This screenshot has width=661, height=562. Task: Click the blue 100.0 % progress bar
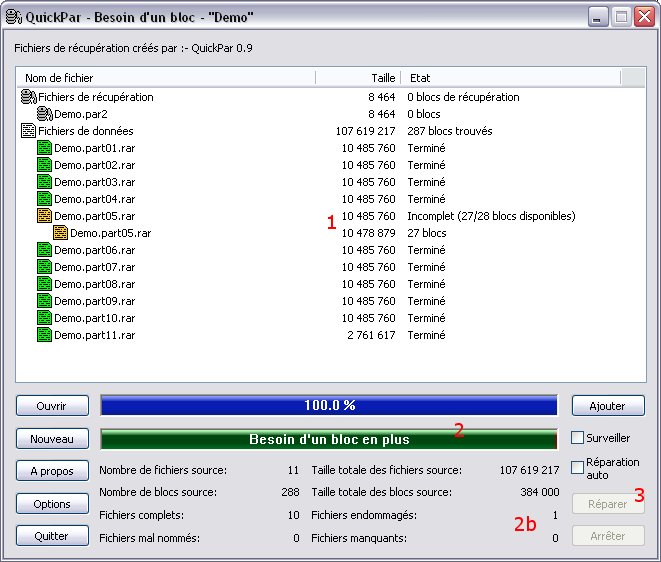(329, 406)
